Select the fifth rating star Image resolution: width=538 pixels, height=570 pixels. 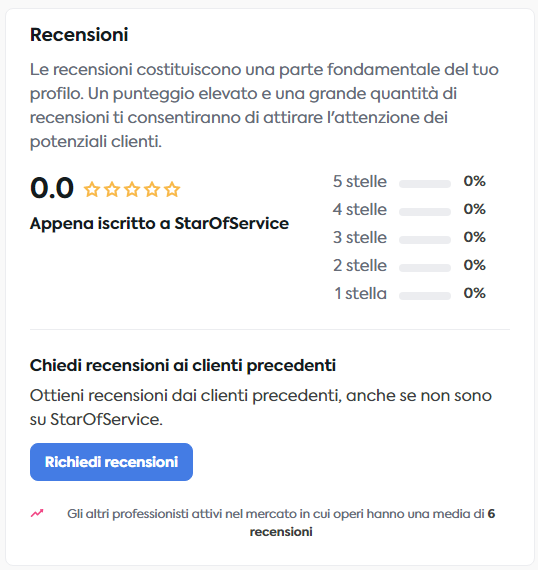pyautogui.click(x=172, y=190)
